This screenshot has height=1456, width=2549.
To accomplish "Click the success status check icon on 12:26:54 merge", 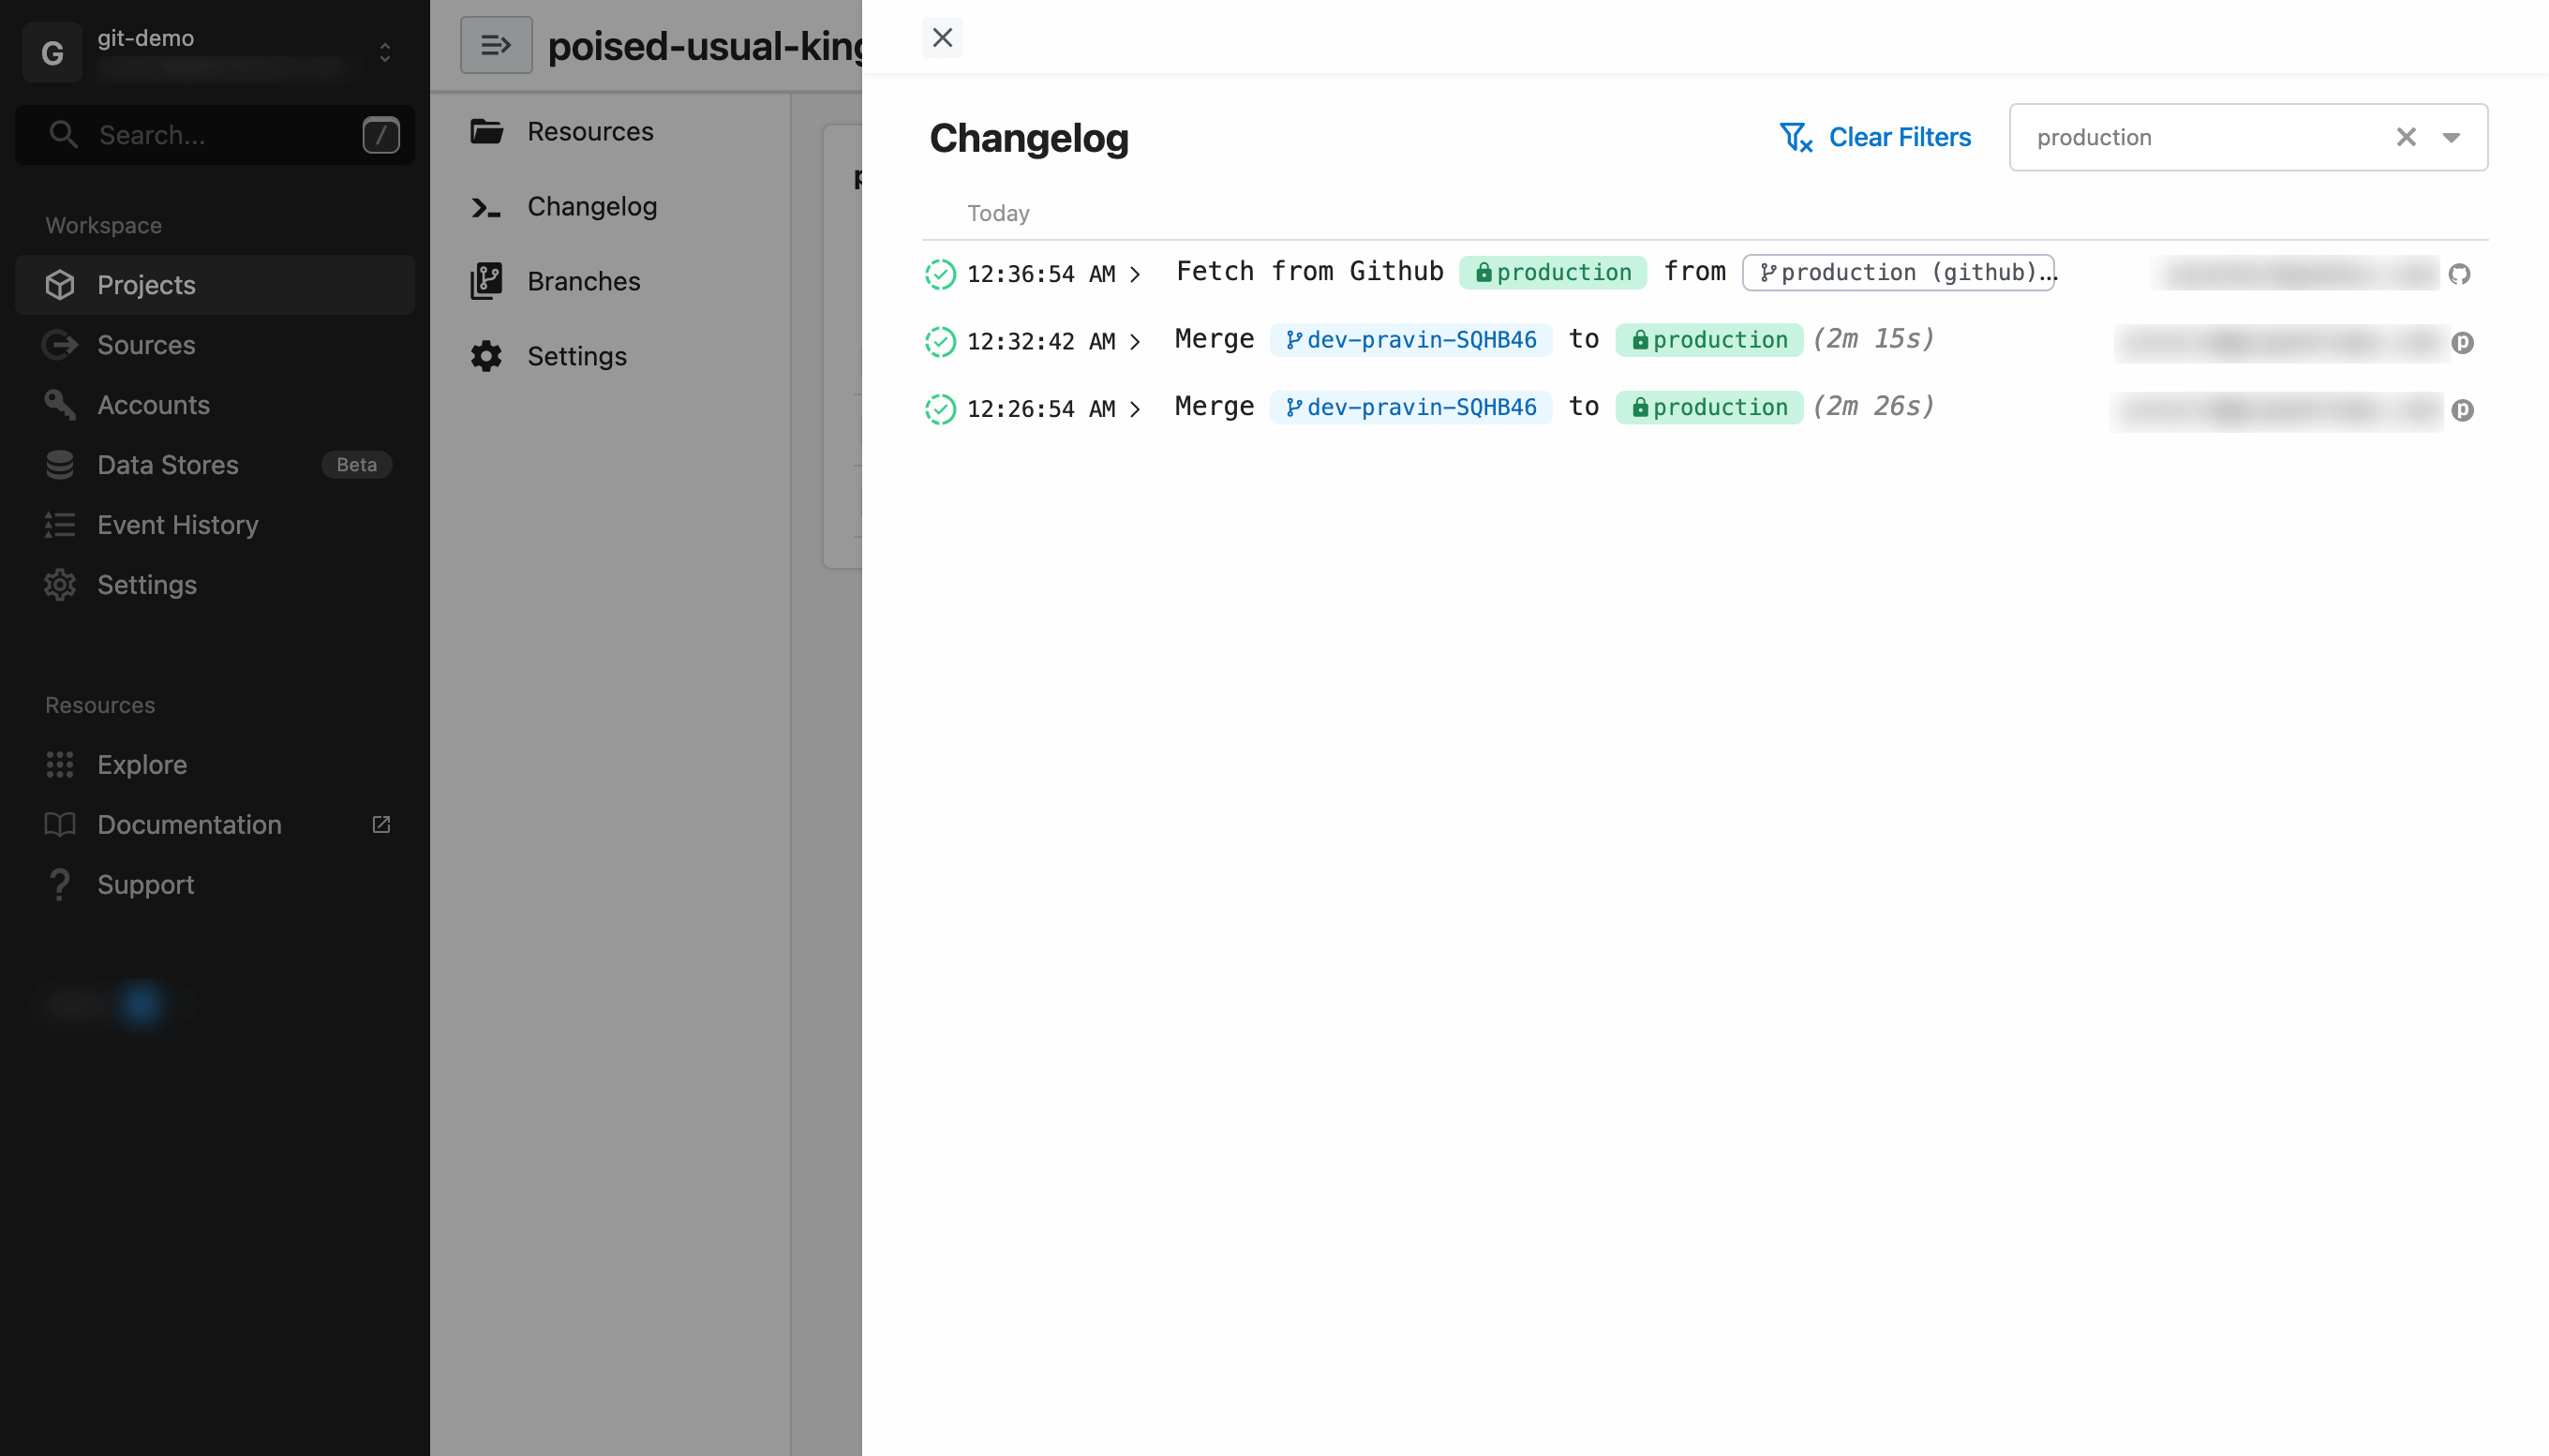I will (x=940, y=409).
